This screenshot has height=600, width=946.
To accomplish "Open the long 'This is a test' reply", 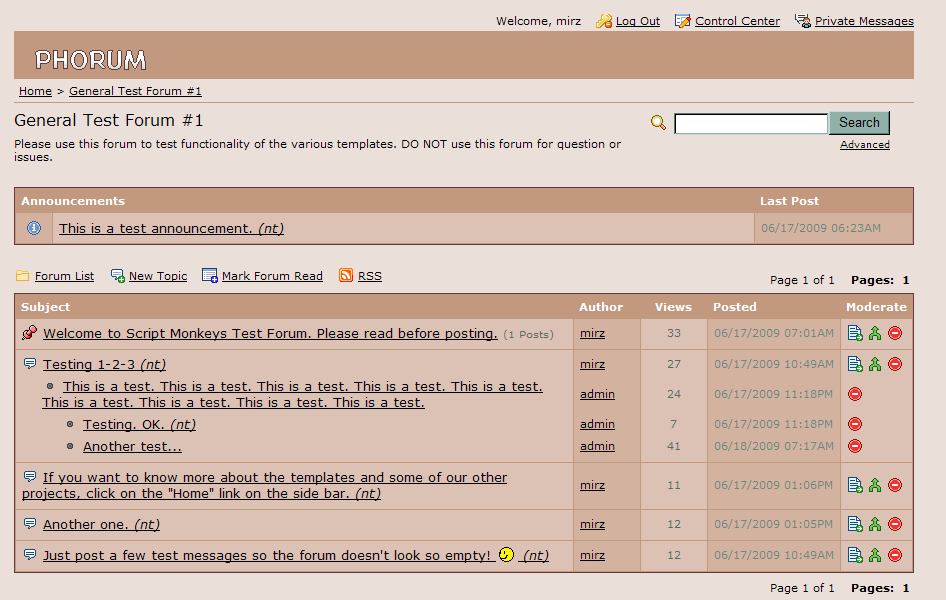I will (x=293, y=394).
